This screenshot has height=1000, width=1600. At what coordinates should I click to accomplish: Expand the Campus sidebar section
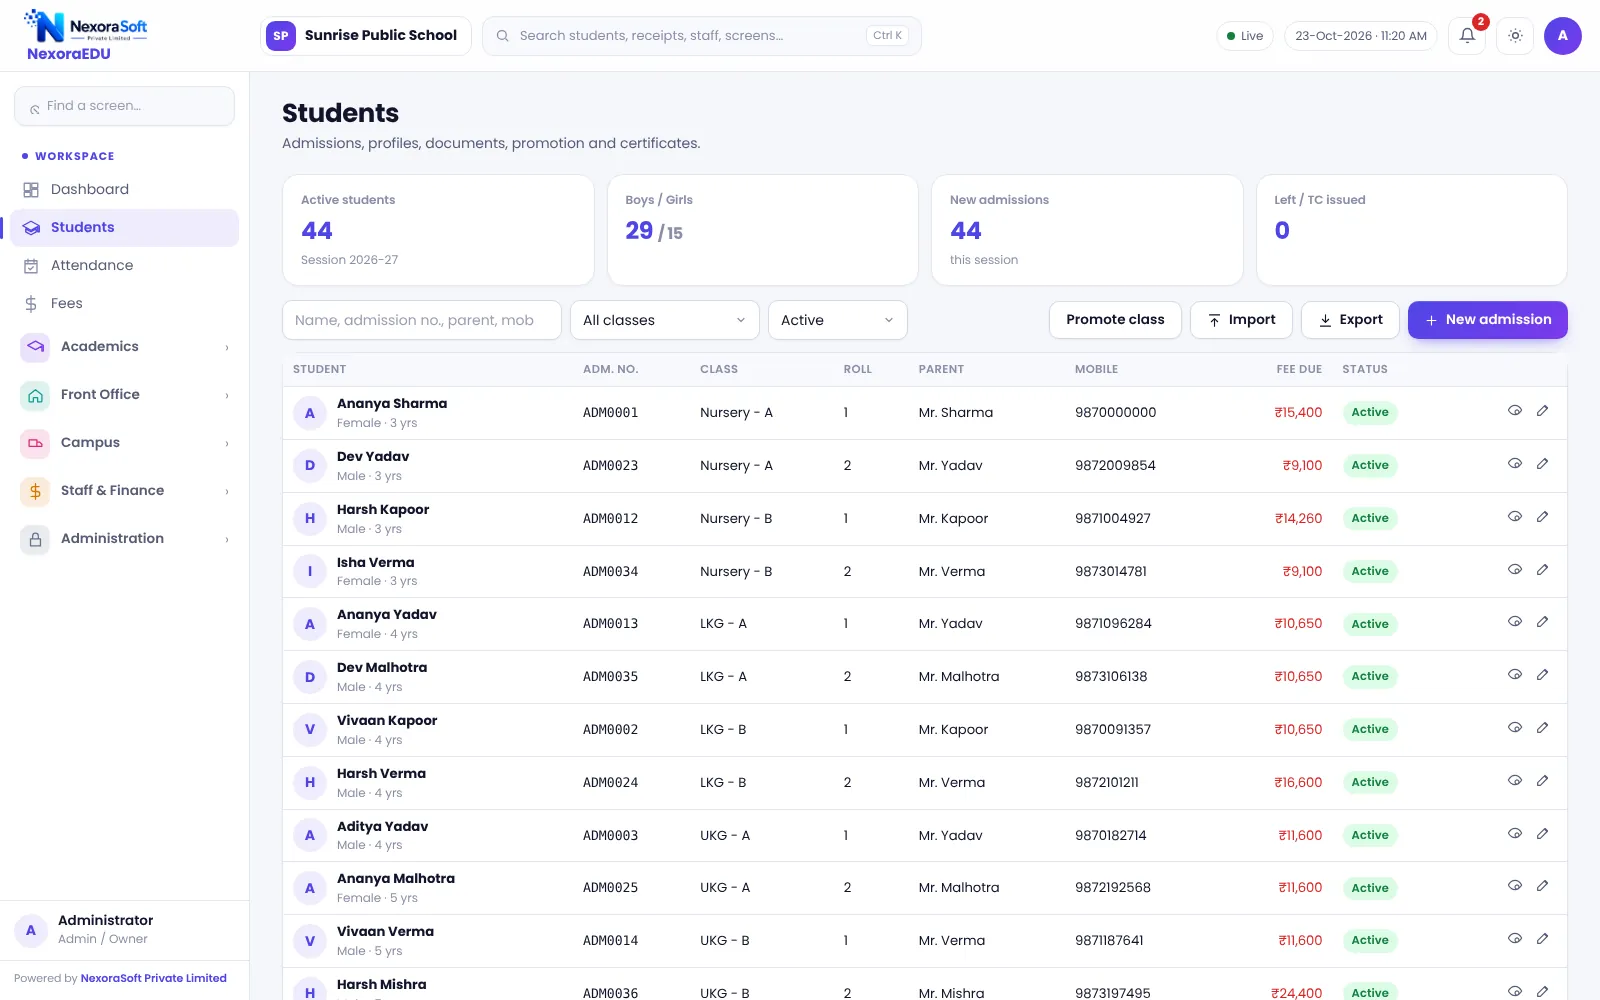125,443
